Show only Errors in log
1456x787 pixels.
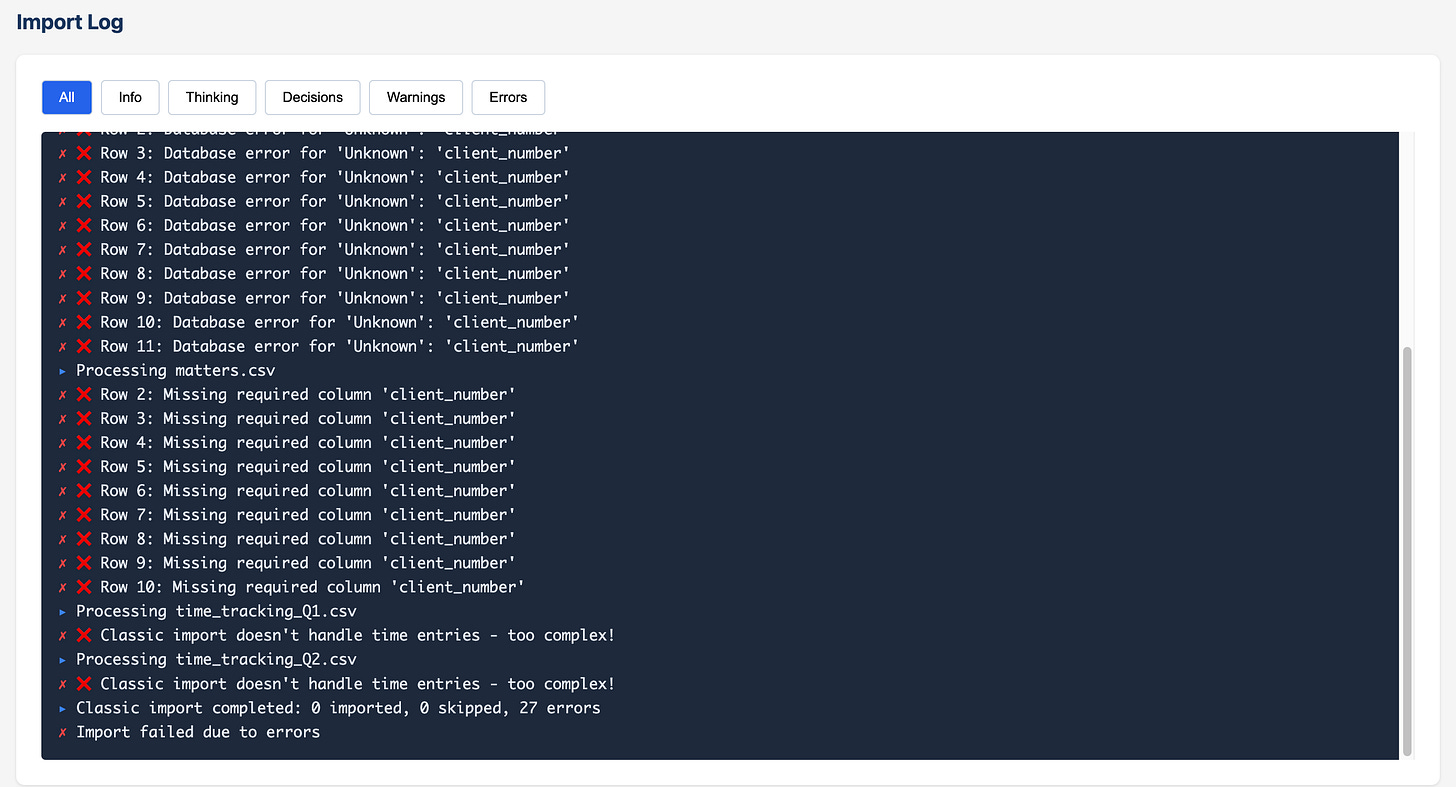pyautogui.click(x=508, y=97)
